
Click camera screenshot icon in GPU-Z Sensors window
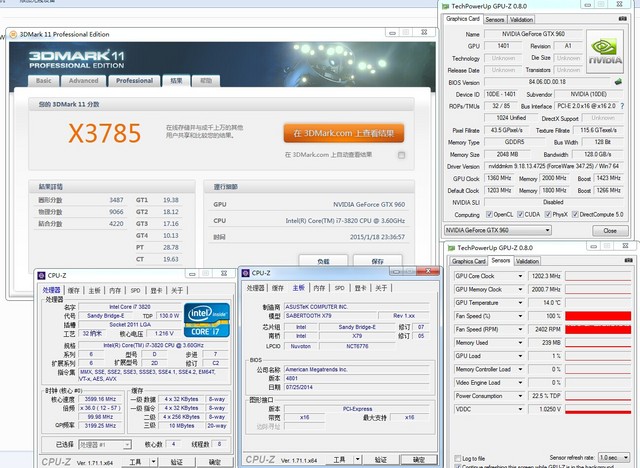point(628,260)
